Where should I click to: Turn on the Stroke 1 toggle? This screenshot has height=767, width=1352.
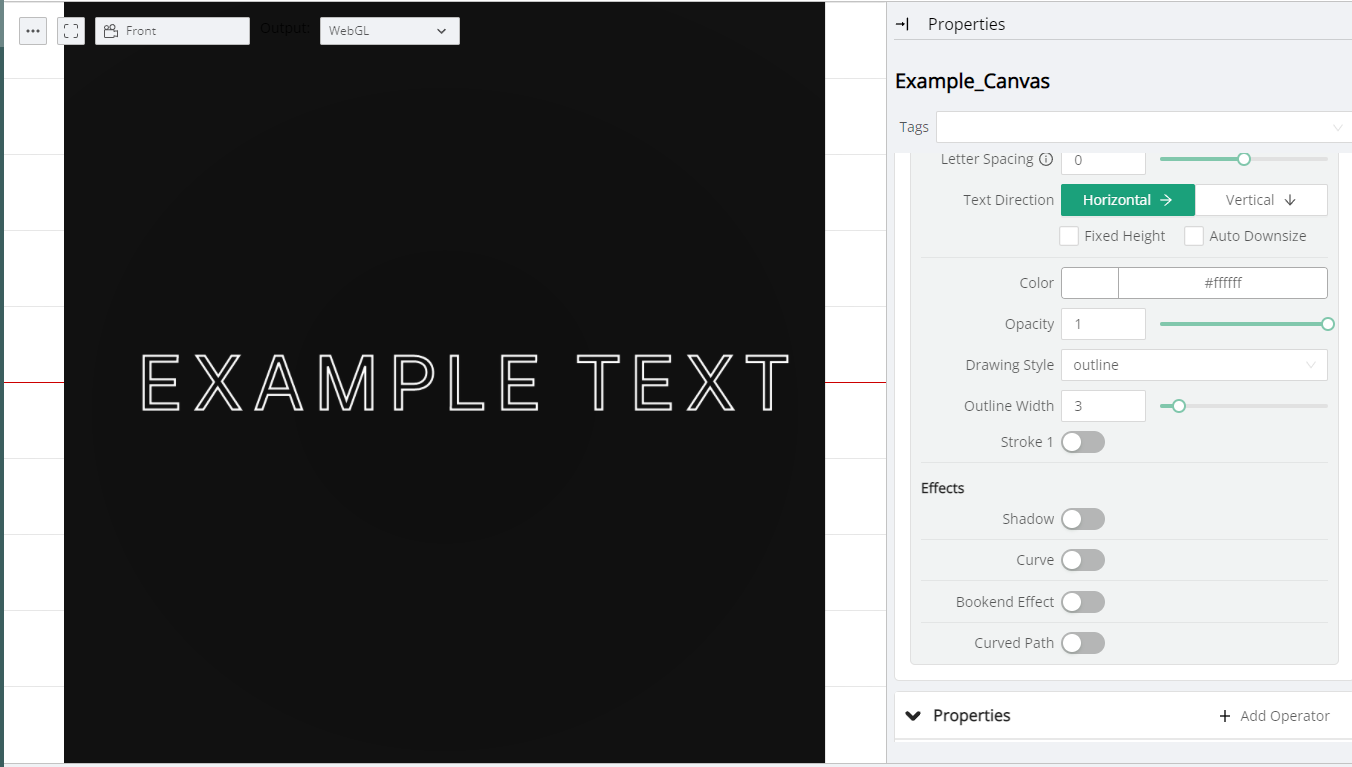point(1082,442)
